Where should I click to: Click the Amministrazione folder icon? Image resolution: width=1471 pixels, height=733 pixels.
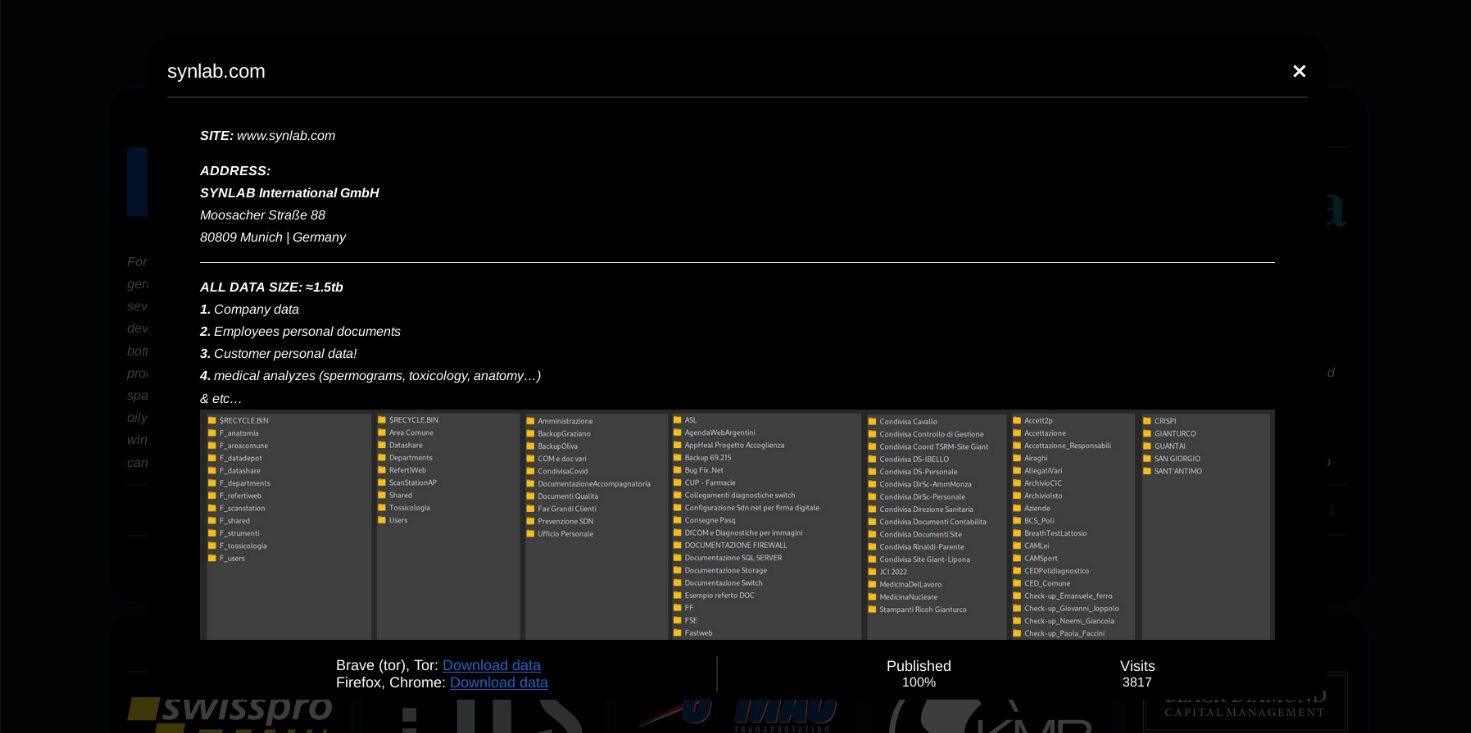[530, 421]
